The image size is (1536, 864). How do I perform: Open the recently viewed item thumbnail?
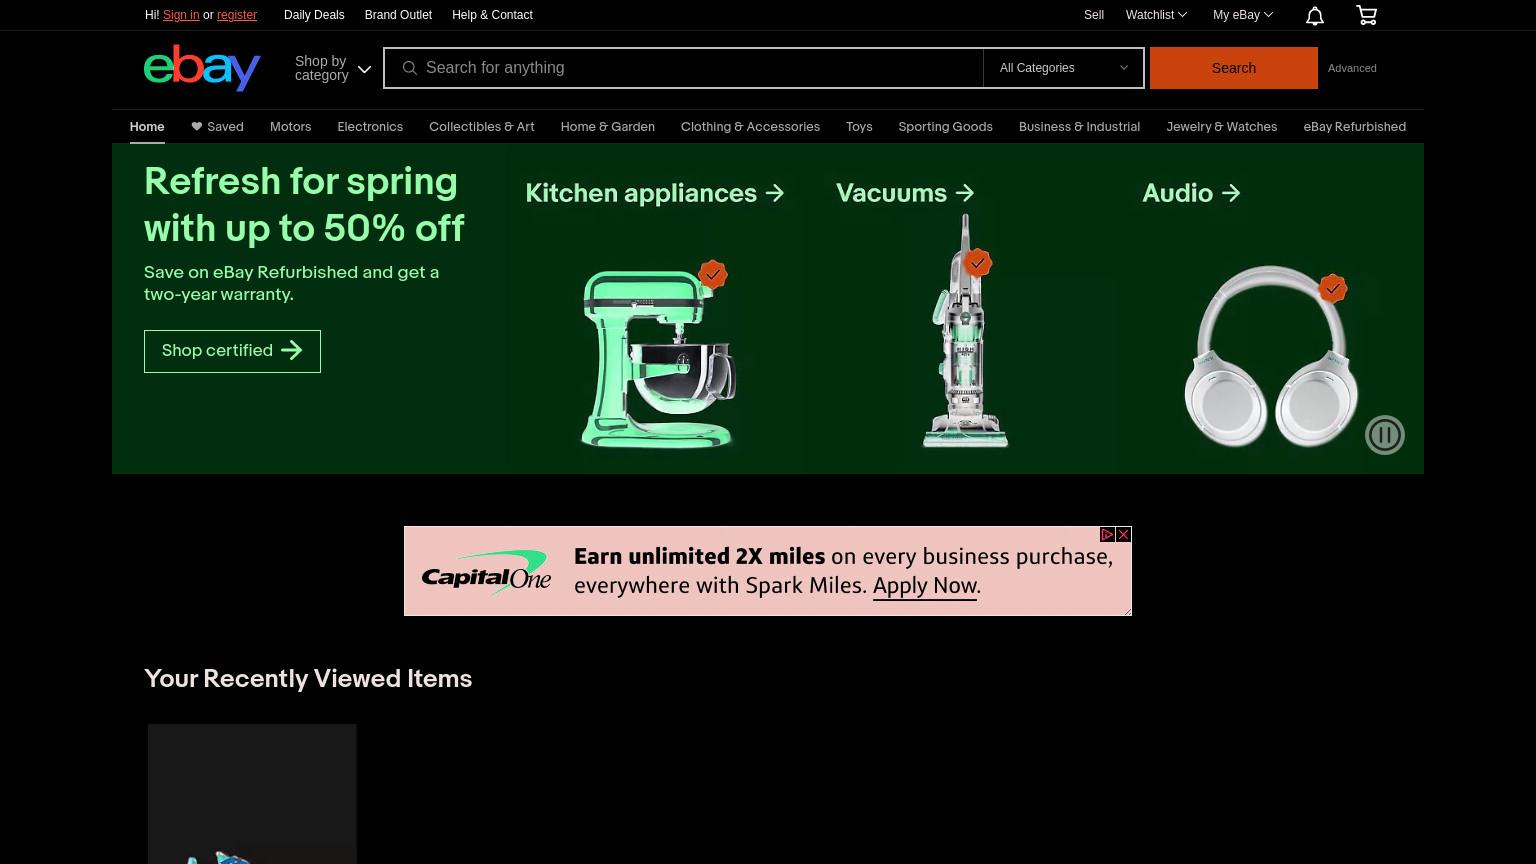click(x=252, y=794)
